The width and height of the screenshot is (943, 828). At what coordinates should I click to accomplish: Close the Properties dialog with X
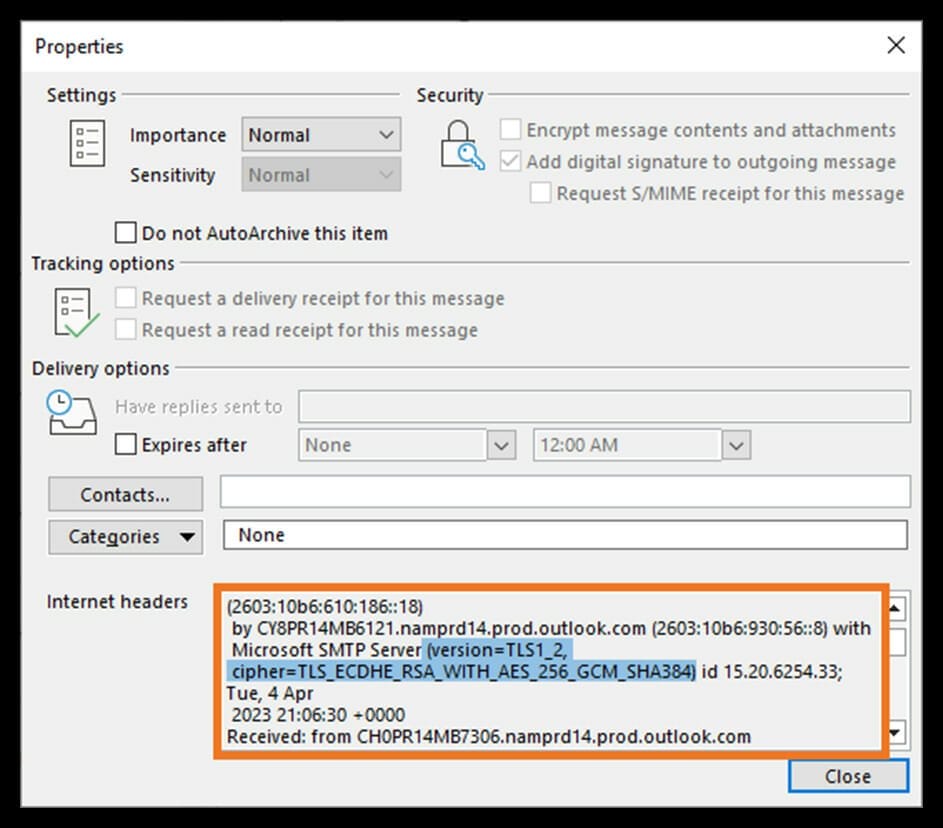895,45
